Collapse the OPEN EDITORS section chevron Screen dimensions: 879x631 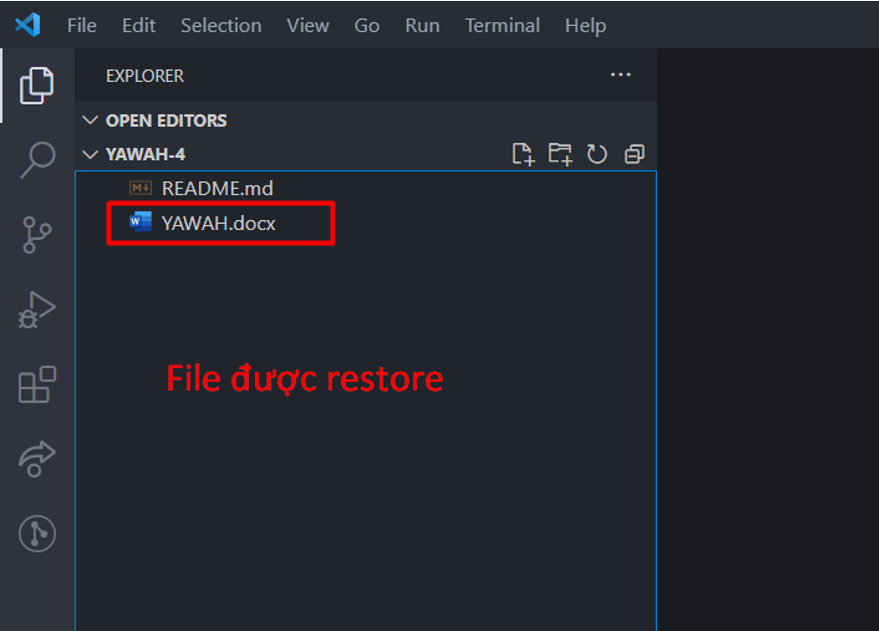[90, 120]
